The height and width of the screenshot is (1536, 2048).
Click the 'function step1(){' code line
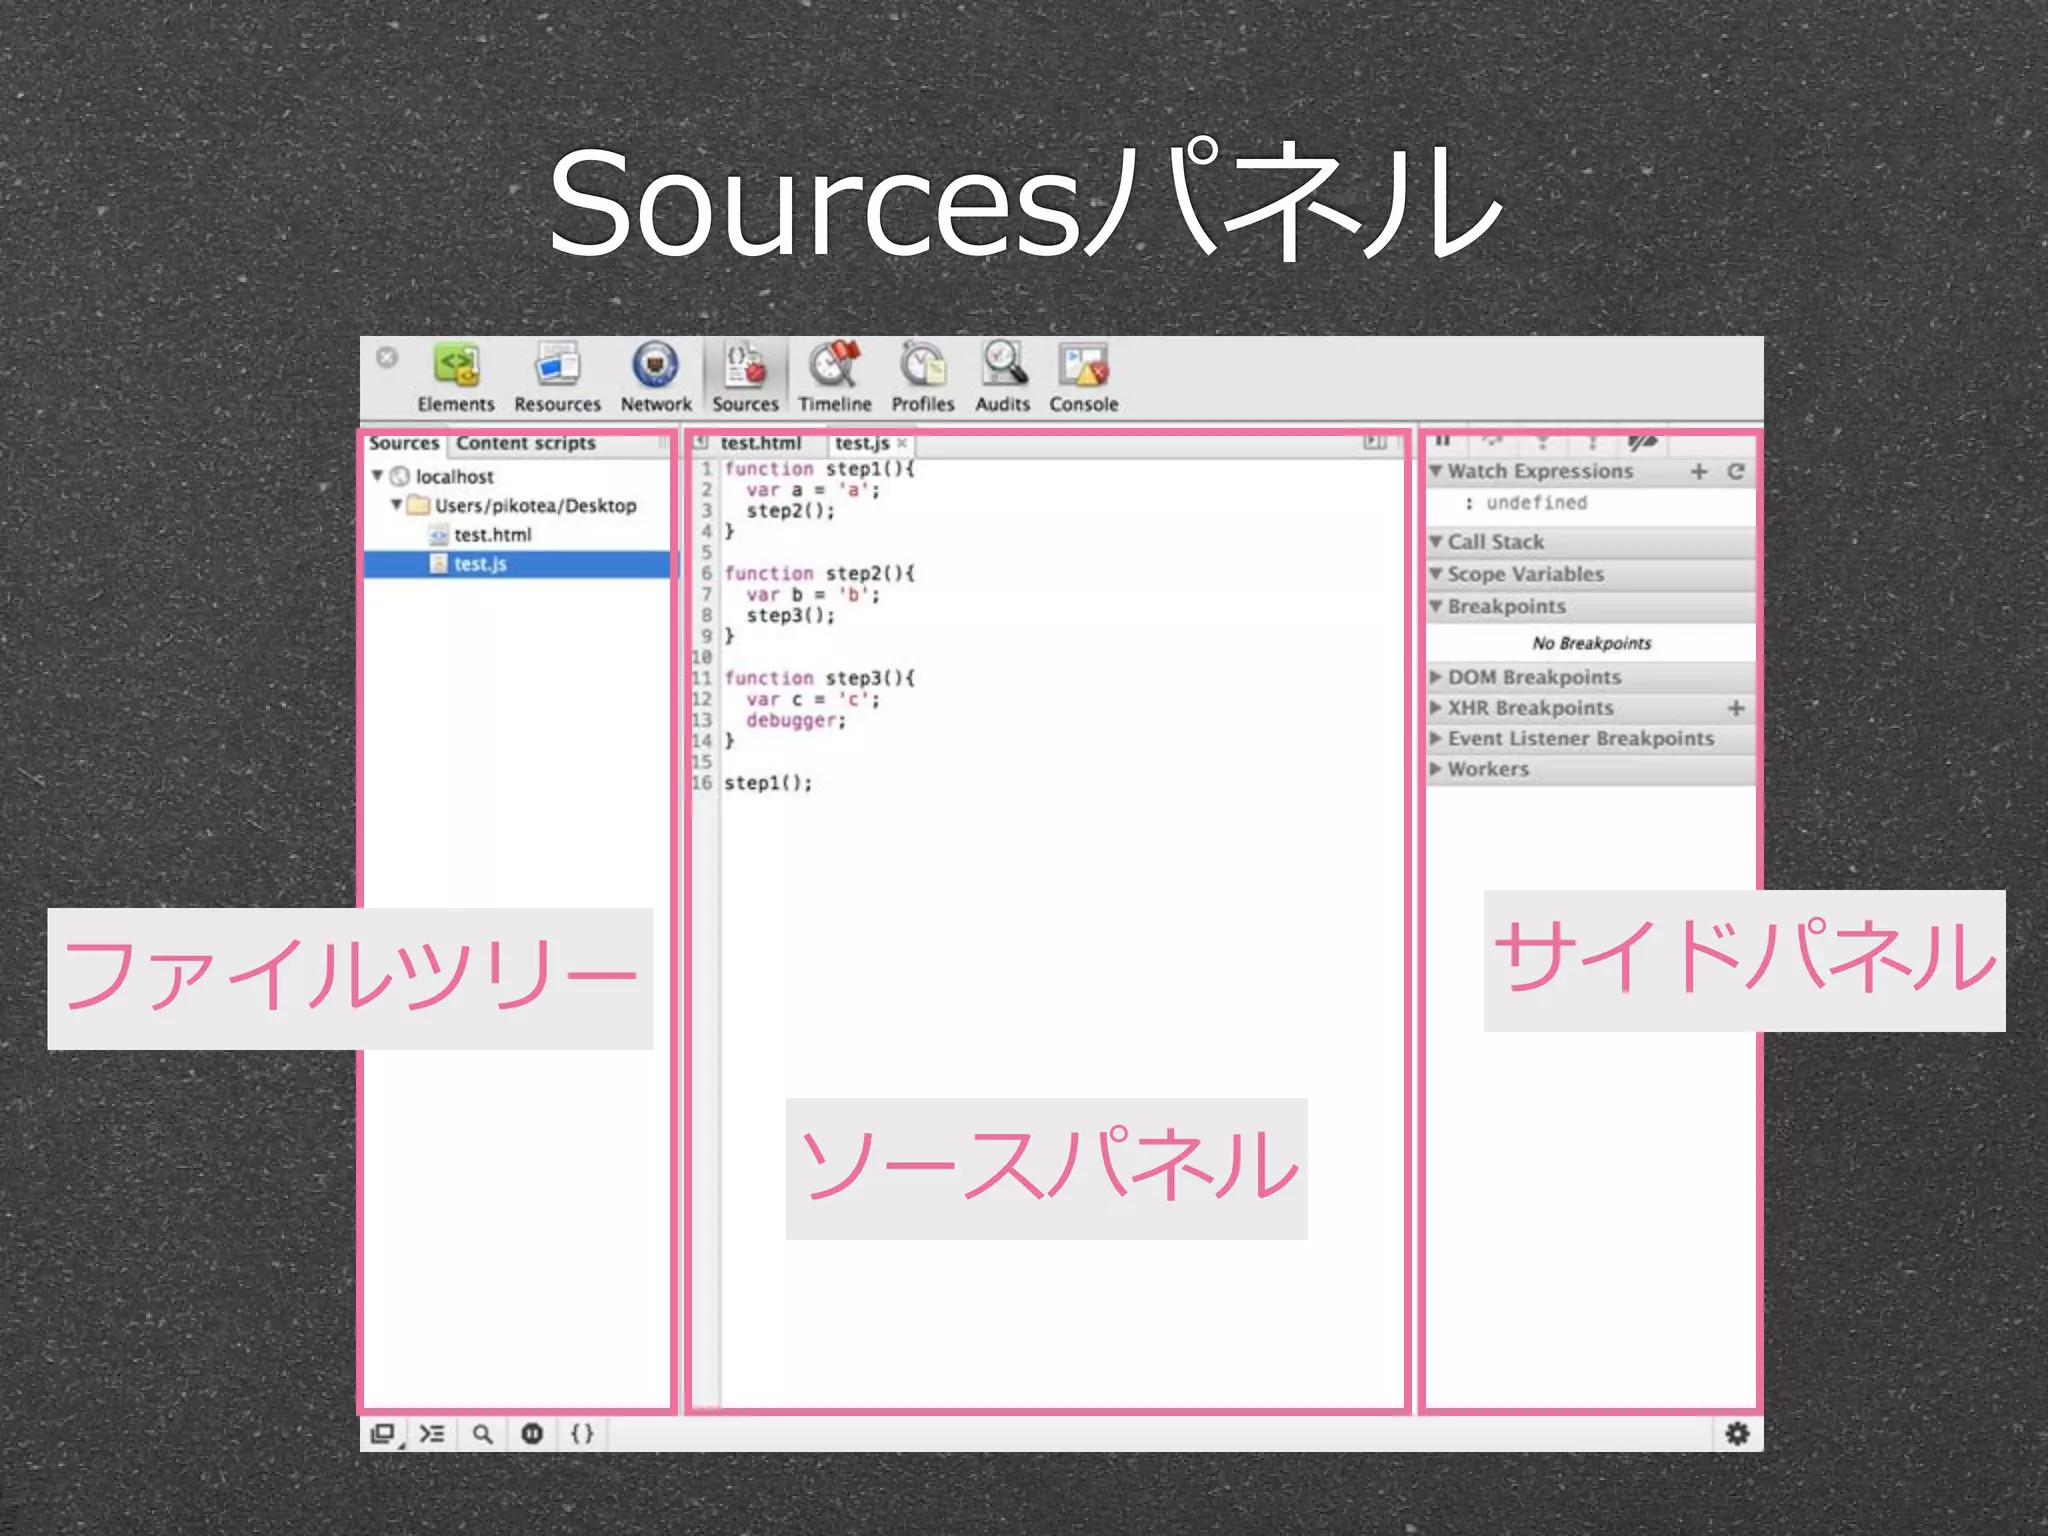click(x=820, y=469)
